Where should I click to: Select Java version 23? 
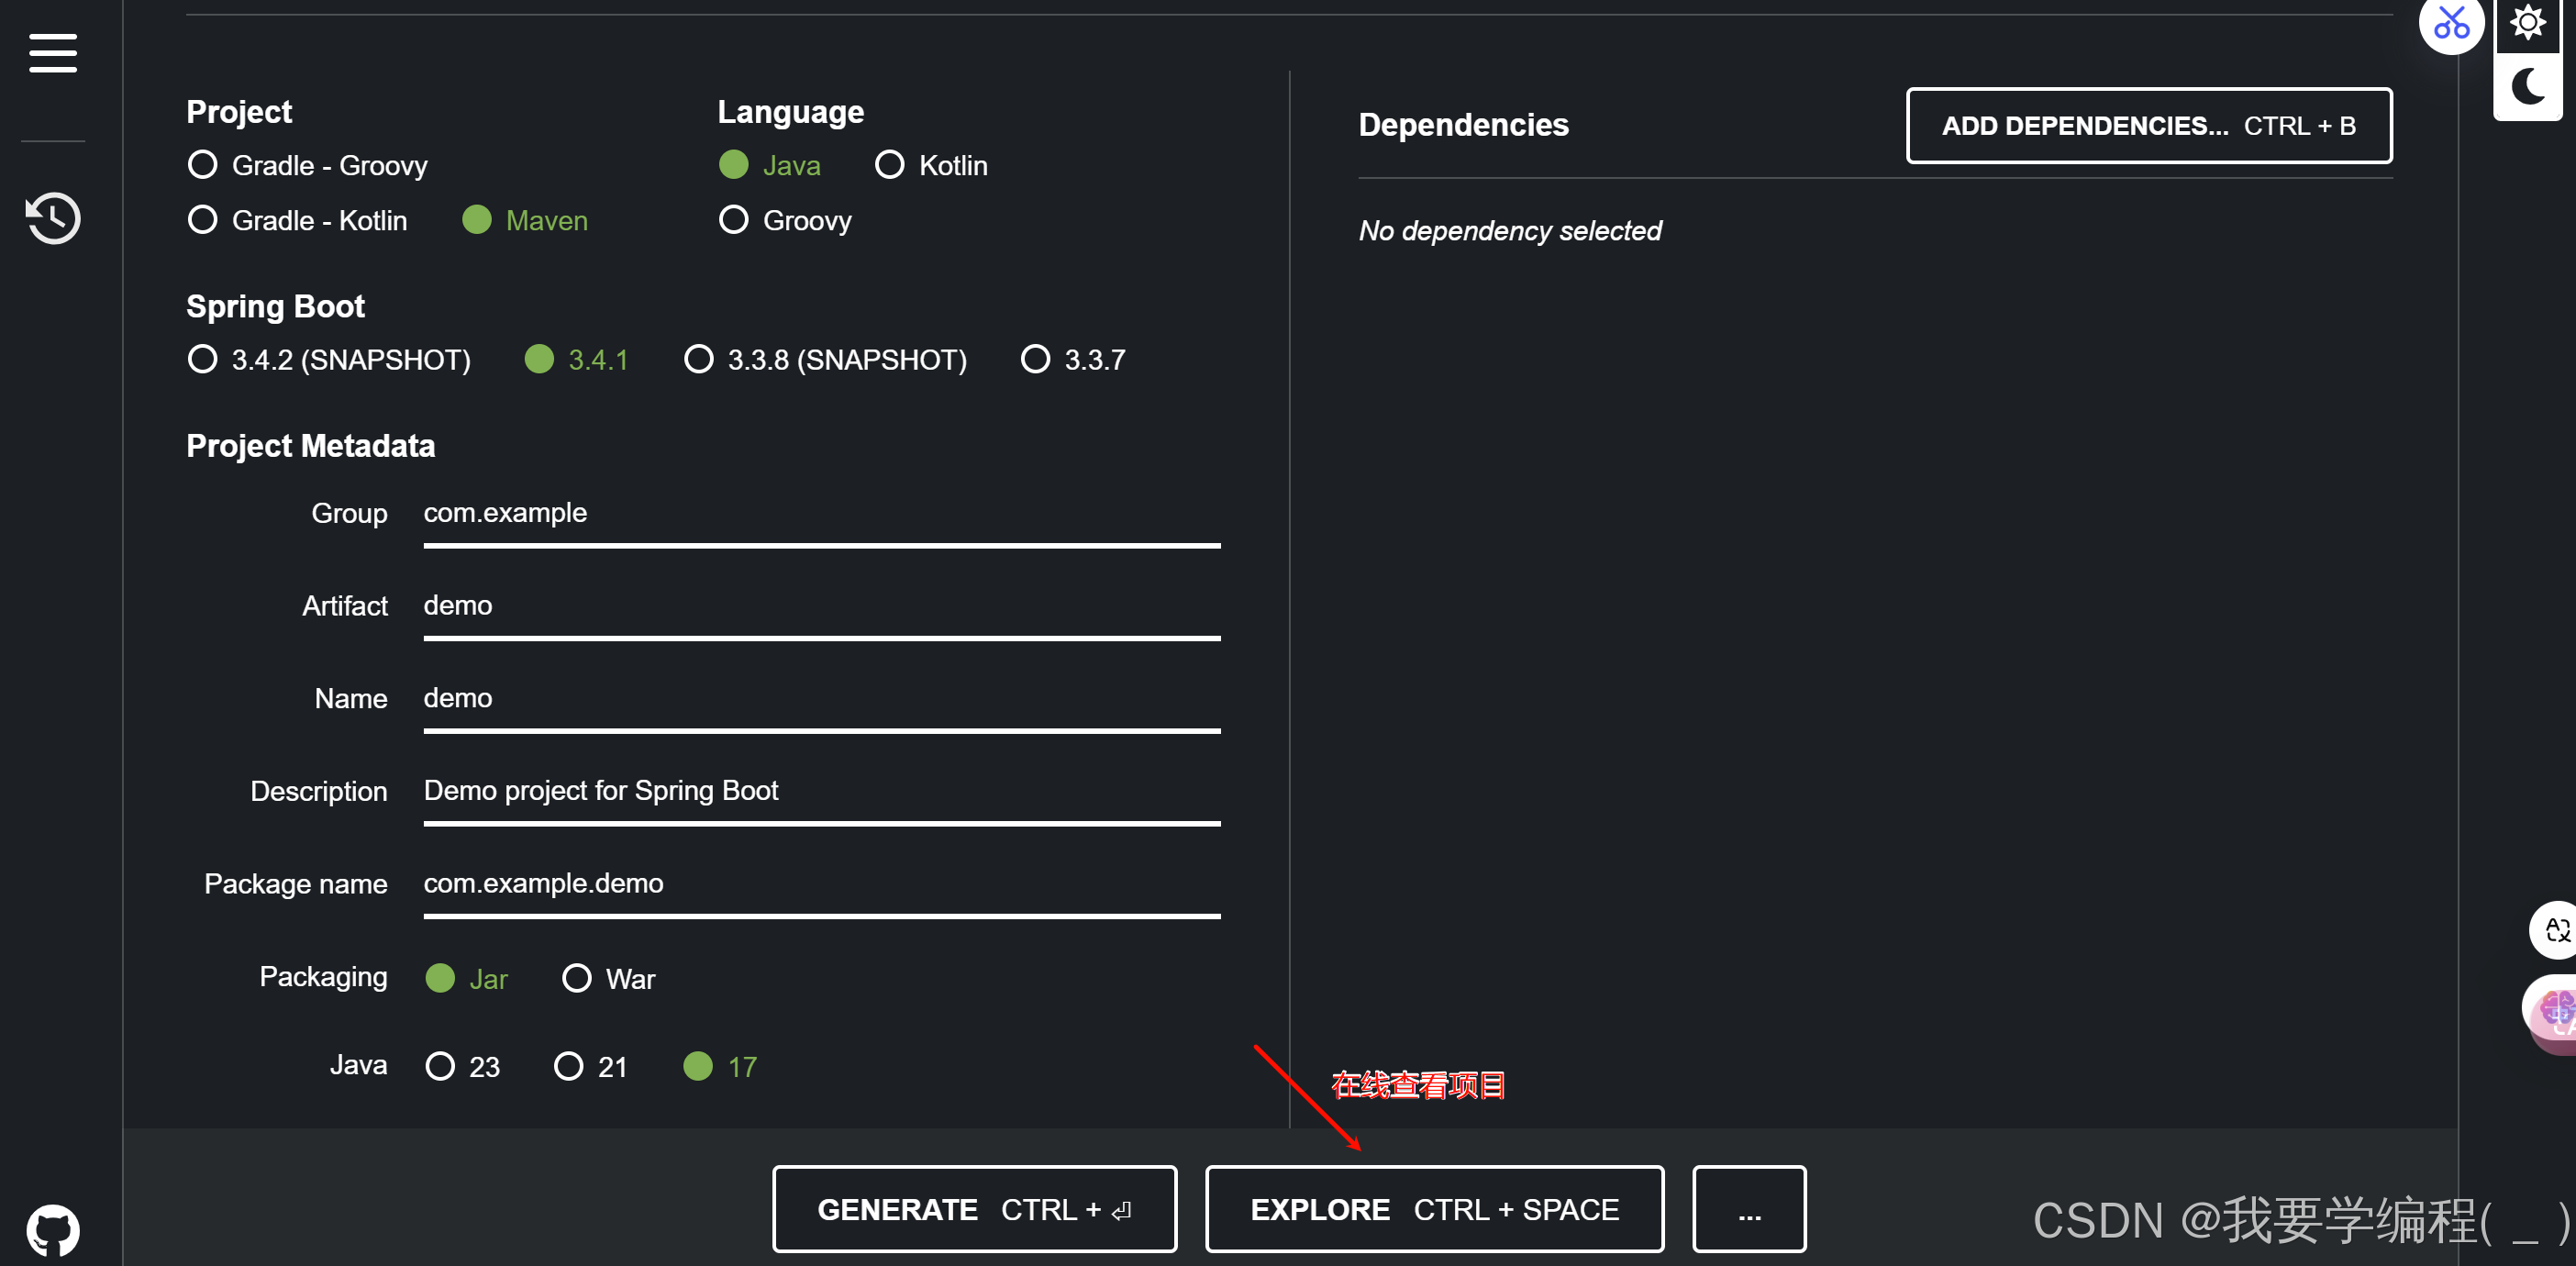(463, 1066)
